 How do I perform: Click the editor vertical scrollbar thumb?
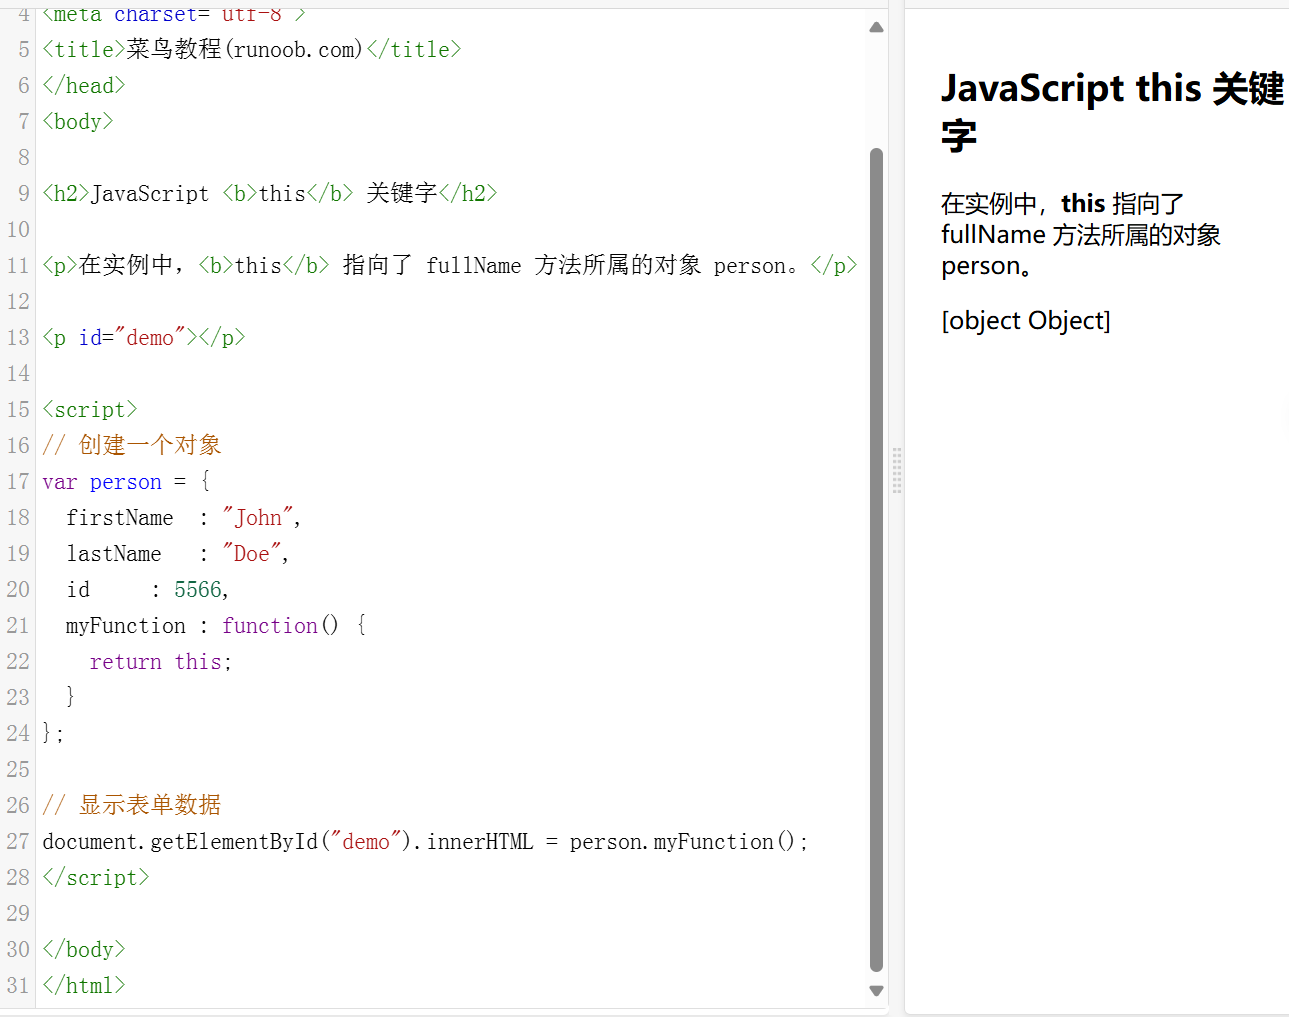pyautogui.click(x=876, y=560)
